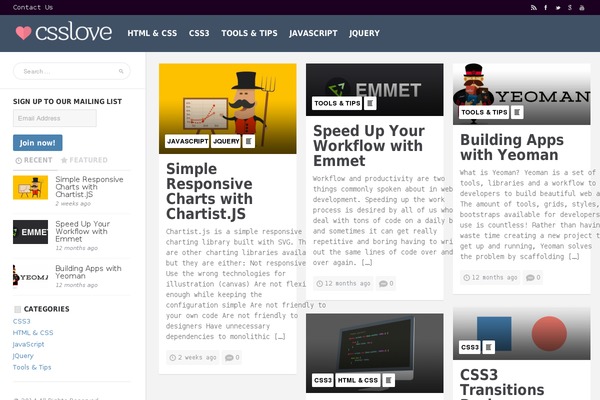The width and height of the screenshot is (600, 400).
Task: Click the Contact Us link
Action: (33, 7)
